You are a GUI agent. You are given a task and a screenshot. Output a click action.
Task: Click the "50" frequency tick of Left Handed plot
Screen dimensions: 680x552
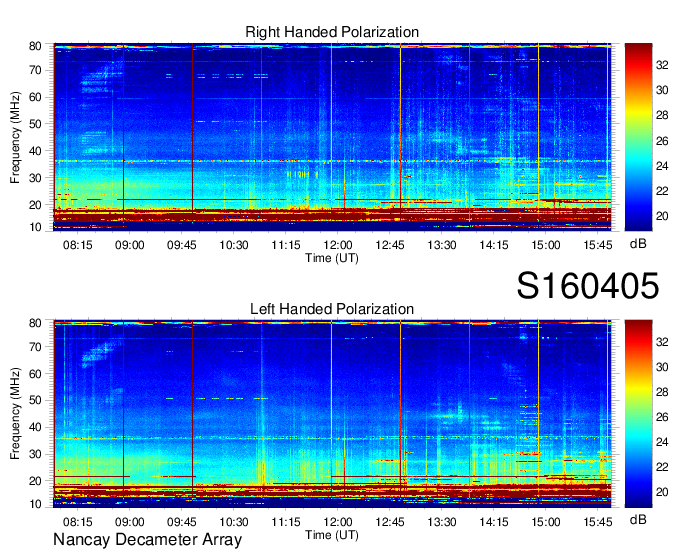(35, 400)
